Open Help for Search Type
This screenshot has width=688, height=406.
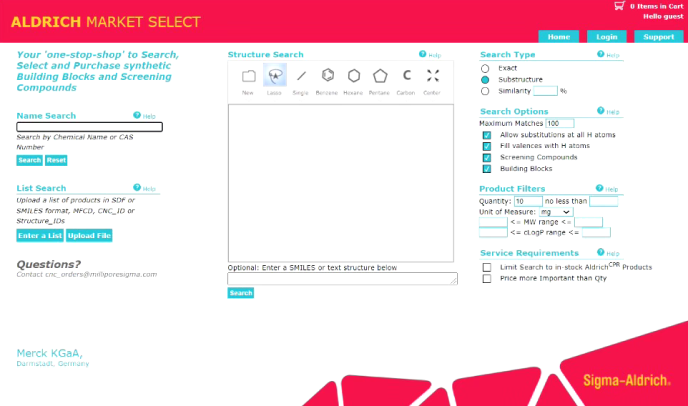[x=608, y=54]
